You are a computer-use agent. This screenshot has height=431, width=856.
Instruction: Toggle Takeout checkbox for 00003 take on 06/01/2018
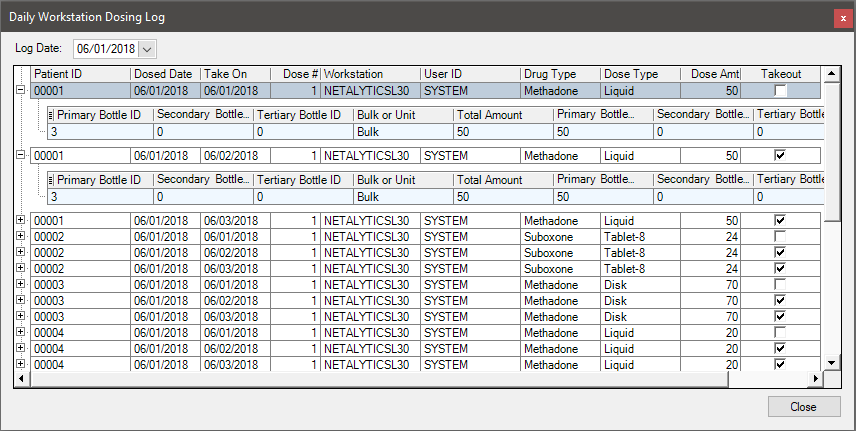tap(781, 284)
